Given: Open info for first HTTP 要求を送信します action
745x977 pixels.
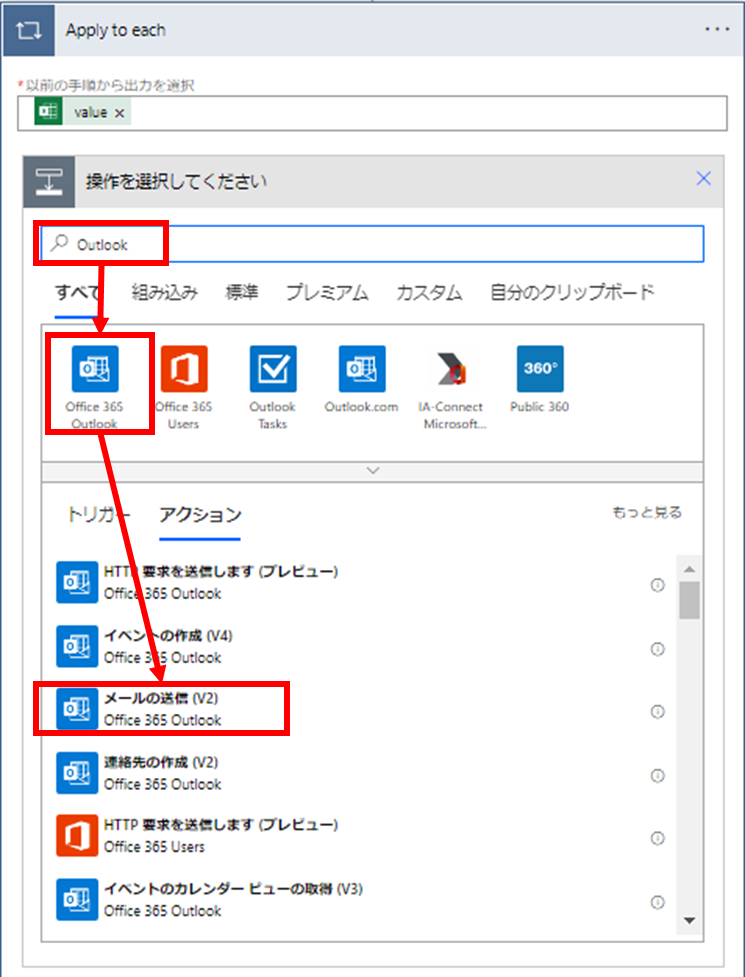Looking at the screenshot, I should 657,585.
